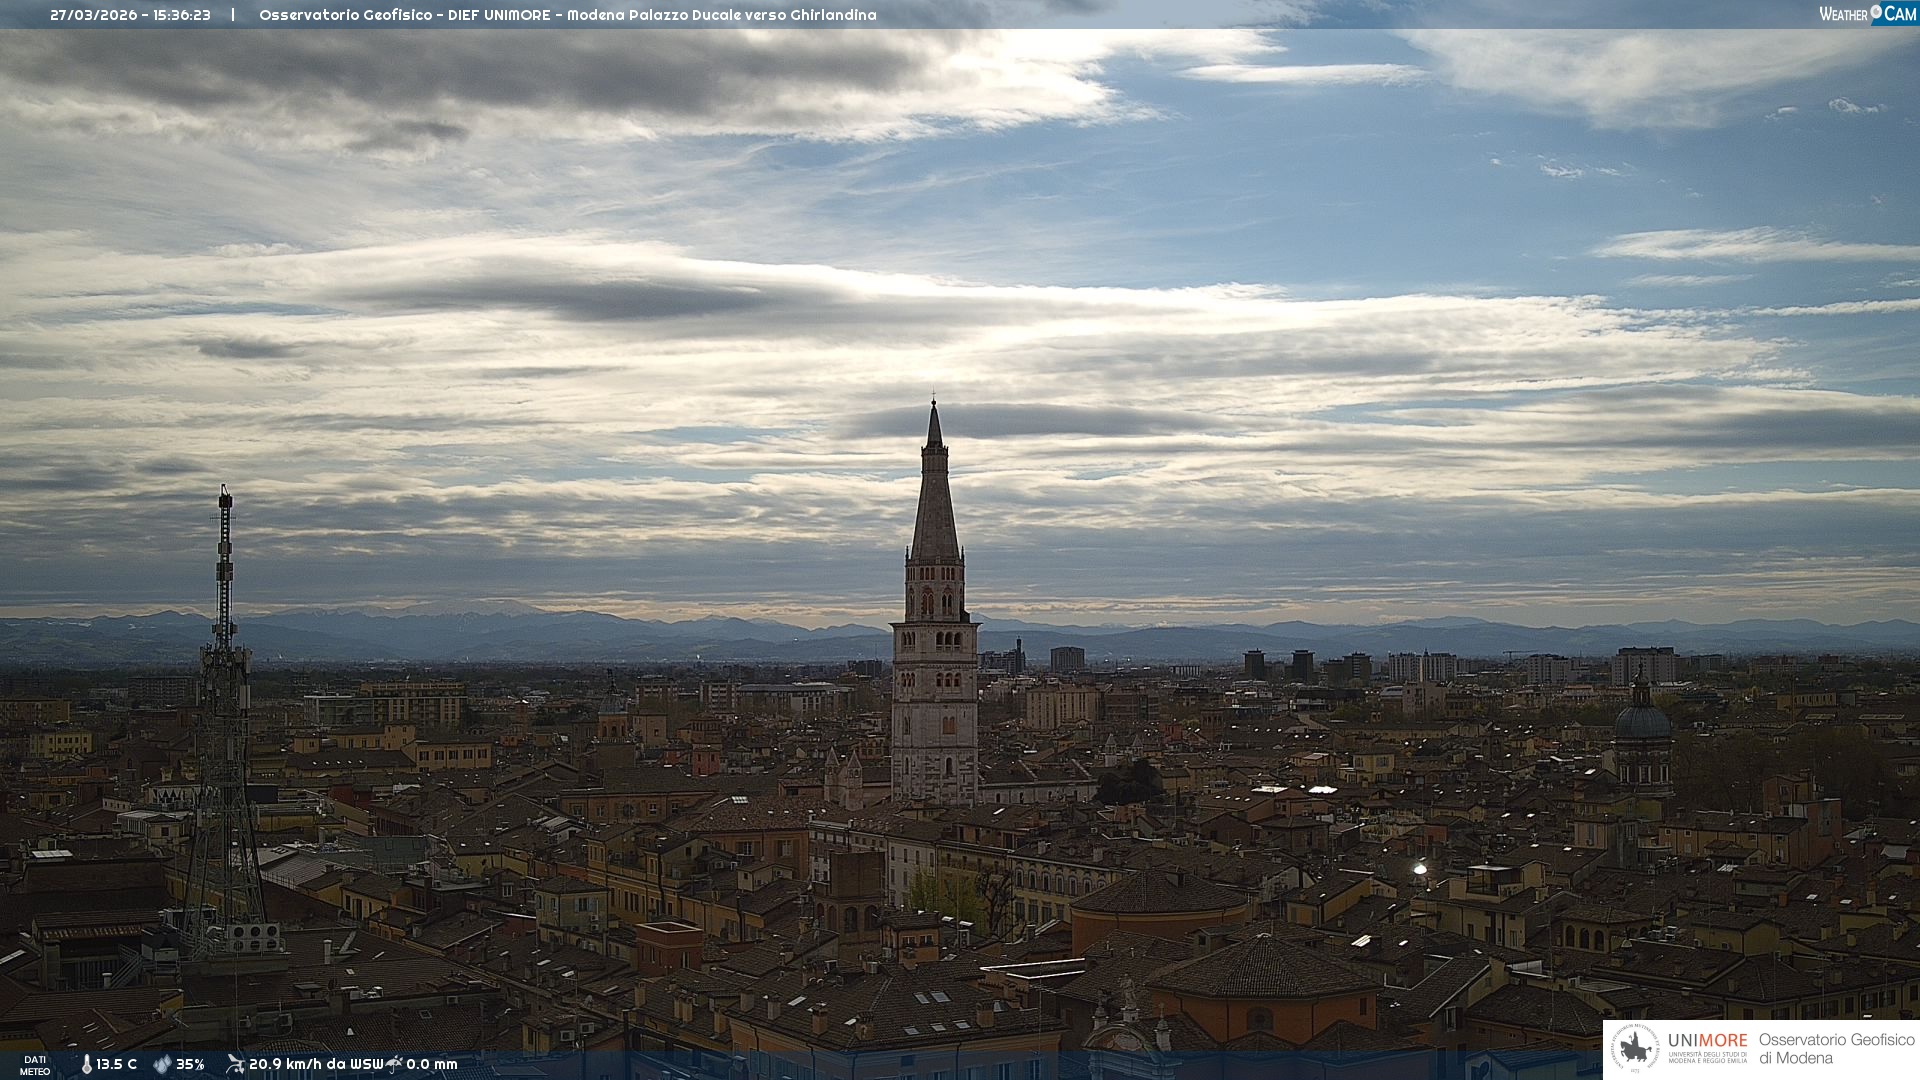Click the humidity water-drops icon

tap(162, 1064)
